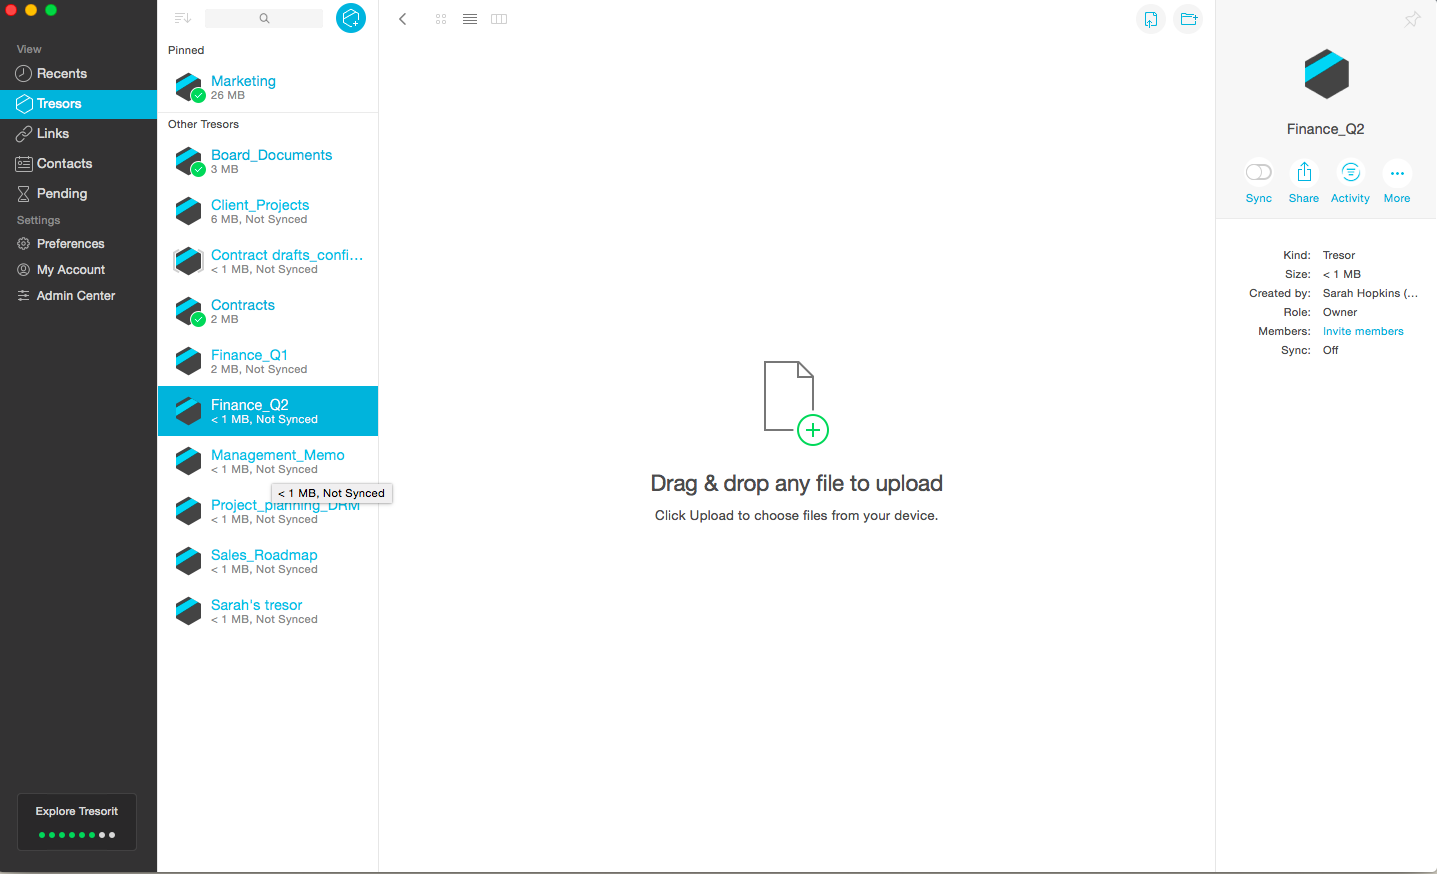Open the Recents view
Viewport: 1437px width, 874px height.
coord(78,74)
